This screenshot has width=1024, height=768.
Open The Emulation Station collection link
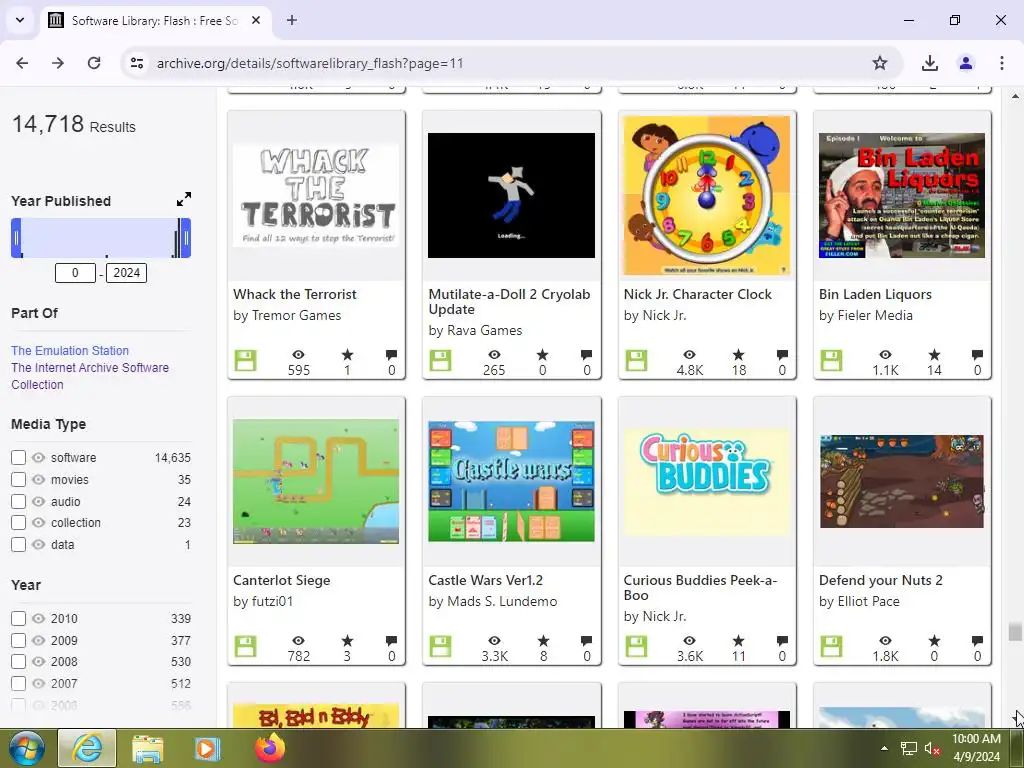point(70,351)
